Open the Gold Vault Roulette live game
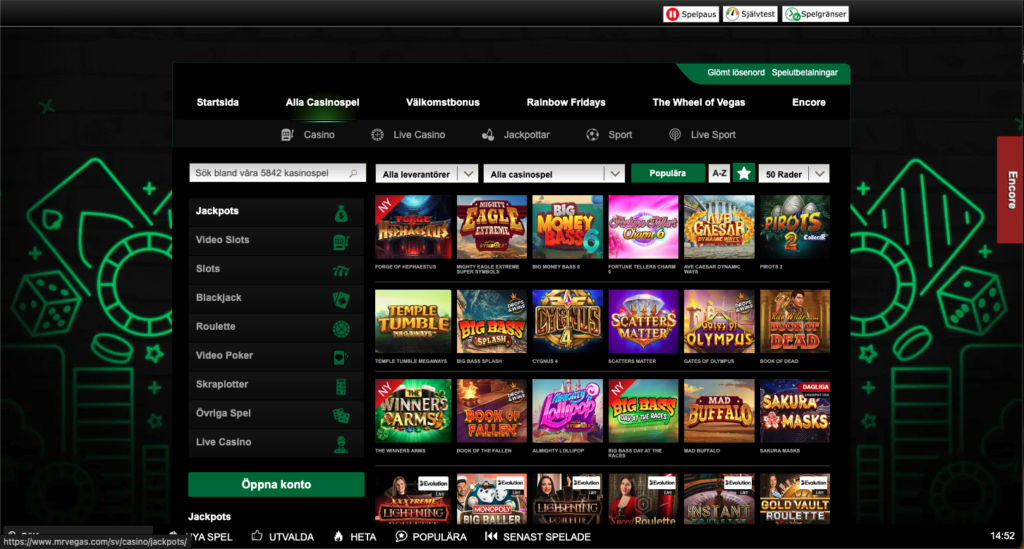Viewport: 1024px width, 549px height. coord(795,499)
